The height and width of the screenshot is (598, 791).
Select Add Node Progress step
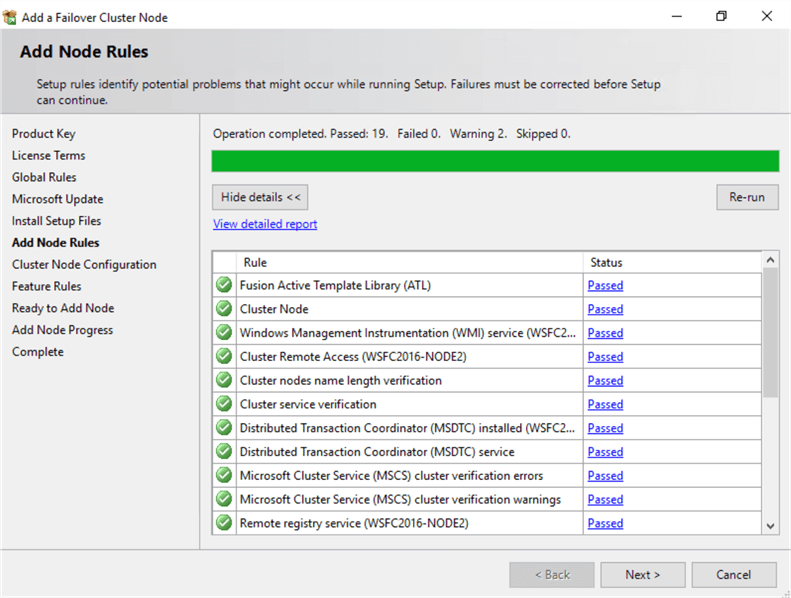coord(63,330)
